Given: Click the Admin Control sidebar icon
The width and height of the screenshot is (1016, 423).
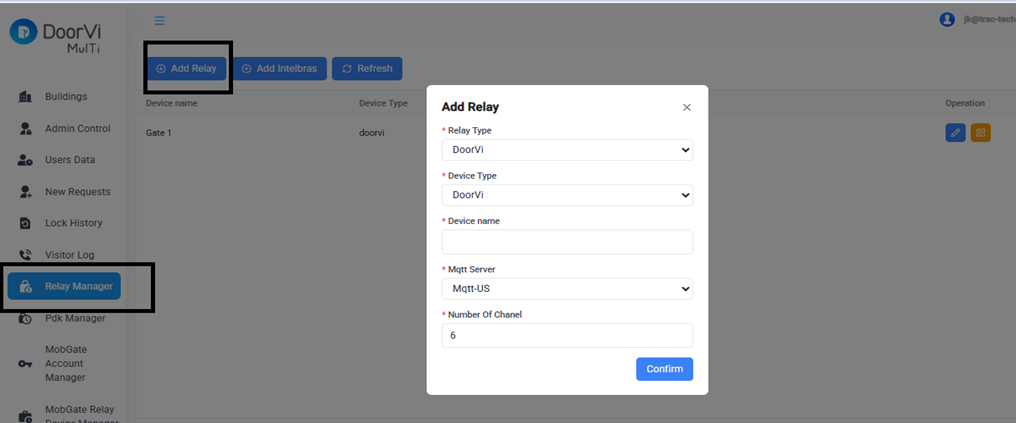Looking at the screenshot, I should coord(25,128).
